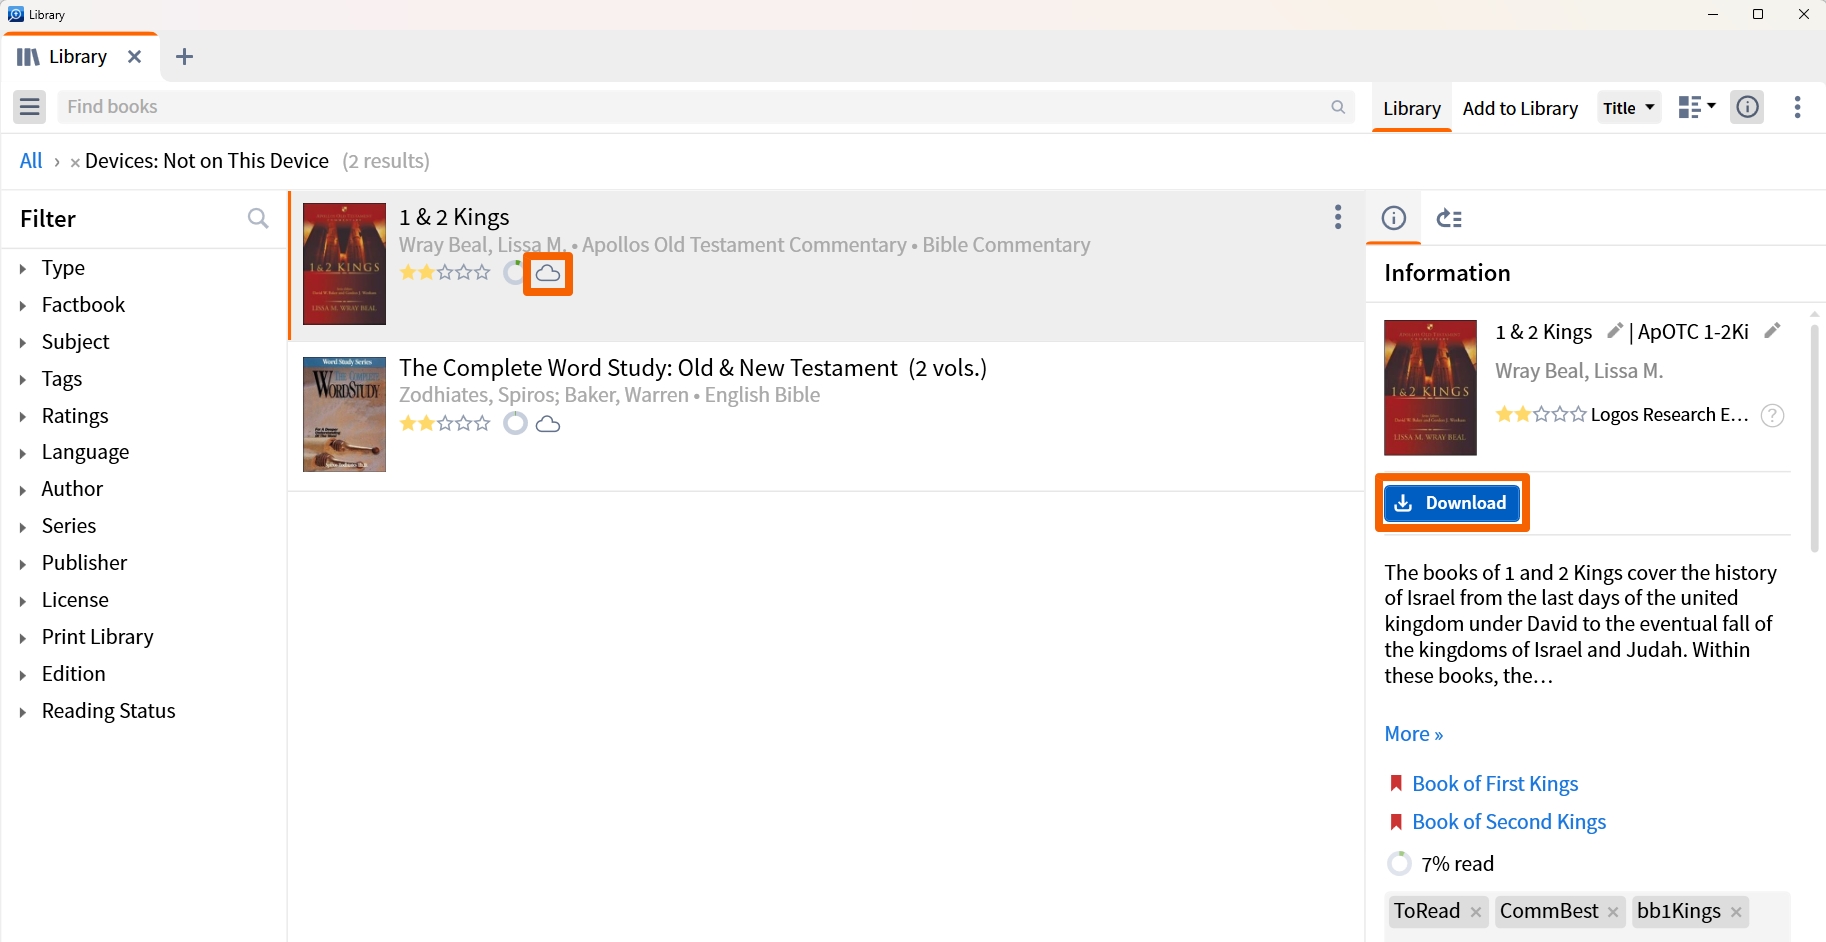Click the 7% read progress ring
This screenshot has height=942, width=1826.
1400,863
